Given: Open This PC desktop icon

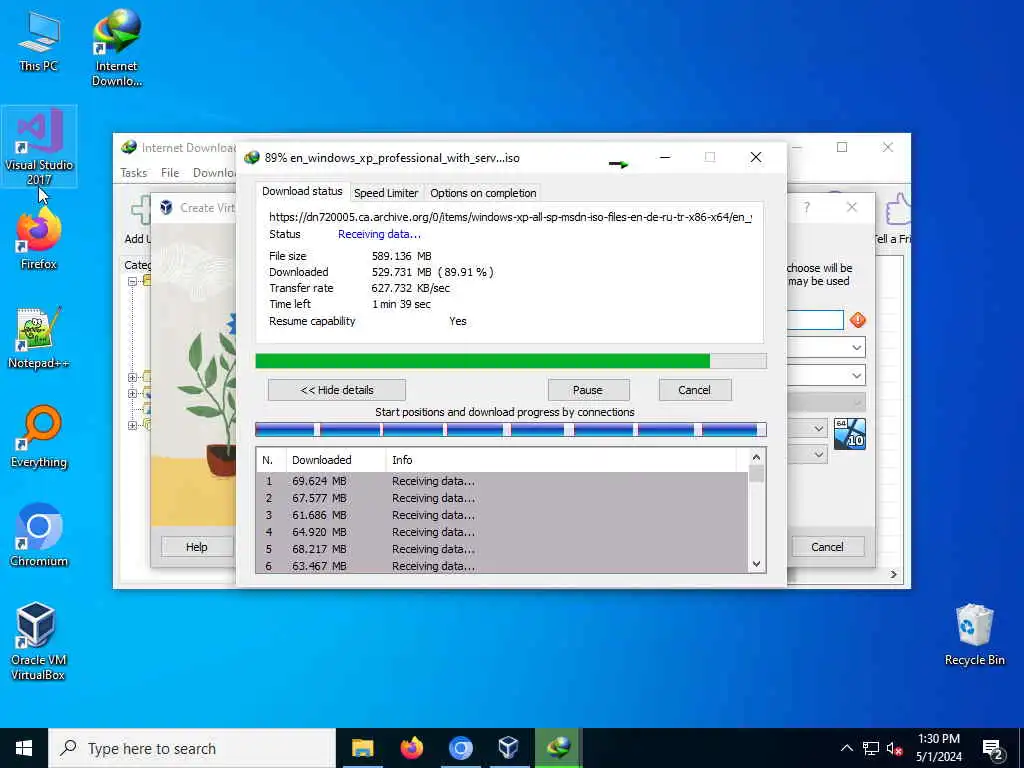Looking at the screenshot, I should pyautogui.click(x=39, y=42).
